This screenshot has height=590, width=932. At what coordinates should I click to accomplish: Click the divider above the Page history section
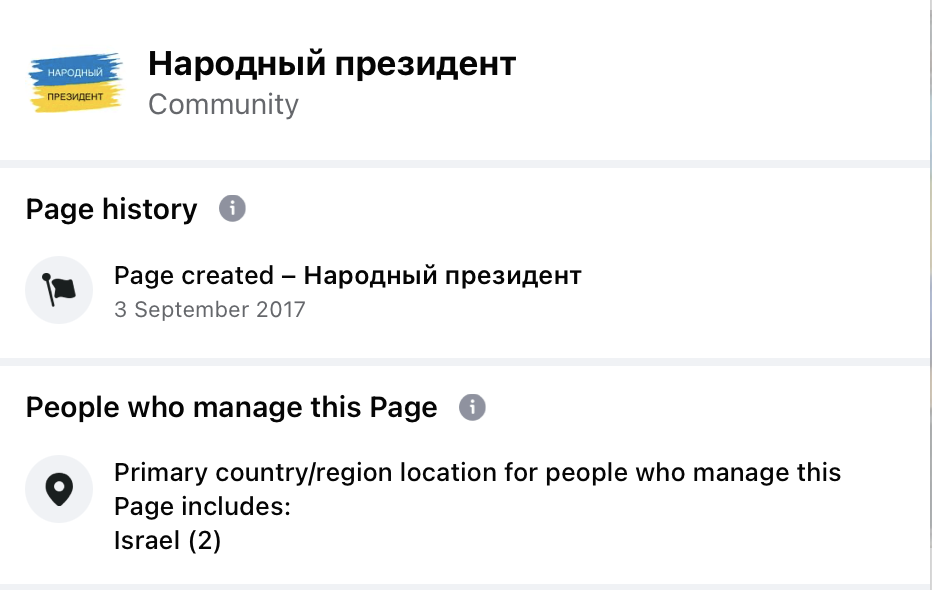(x=465, y=164)
